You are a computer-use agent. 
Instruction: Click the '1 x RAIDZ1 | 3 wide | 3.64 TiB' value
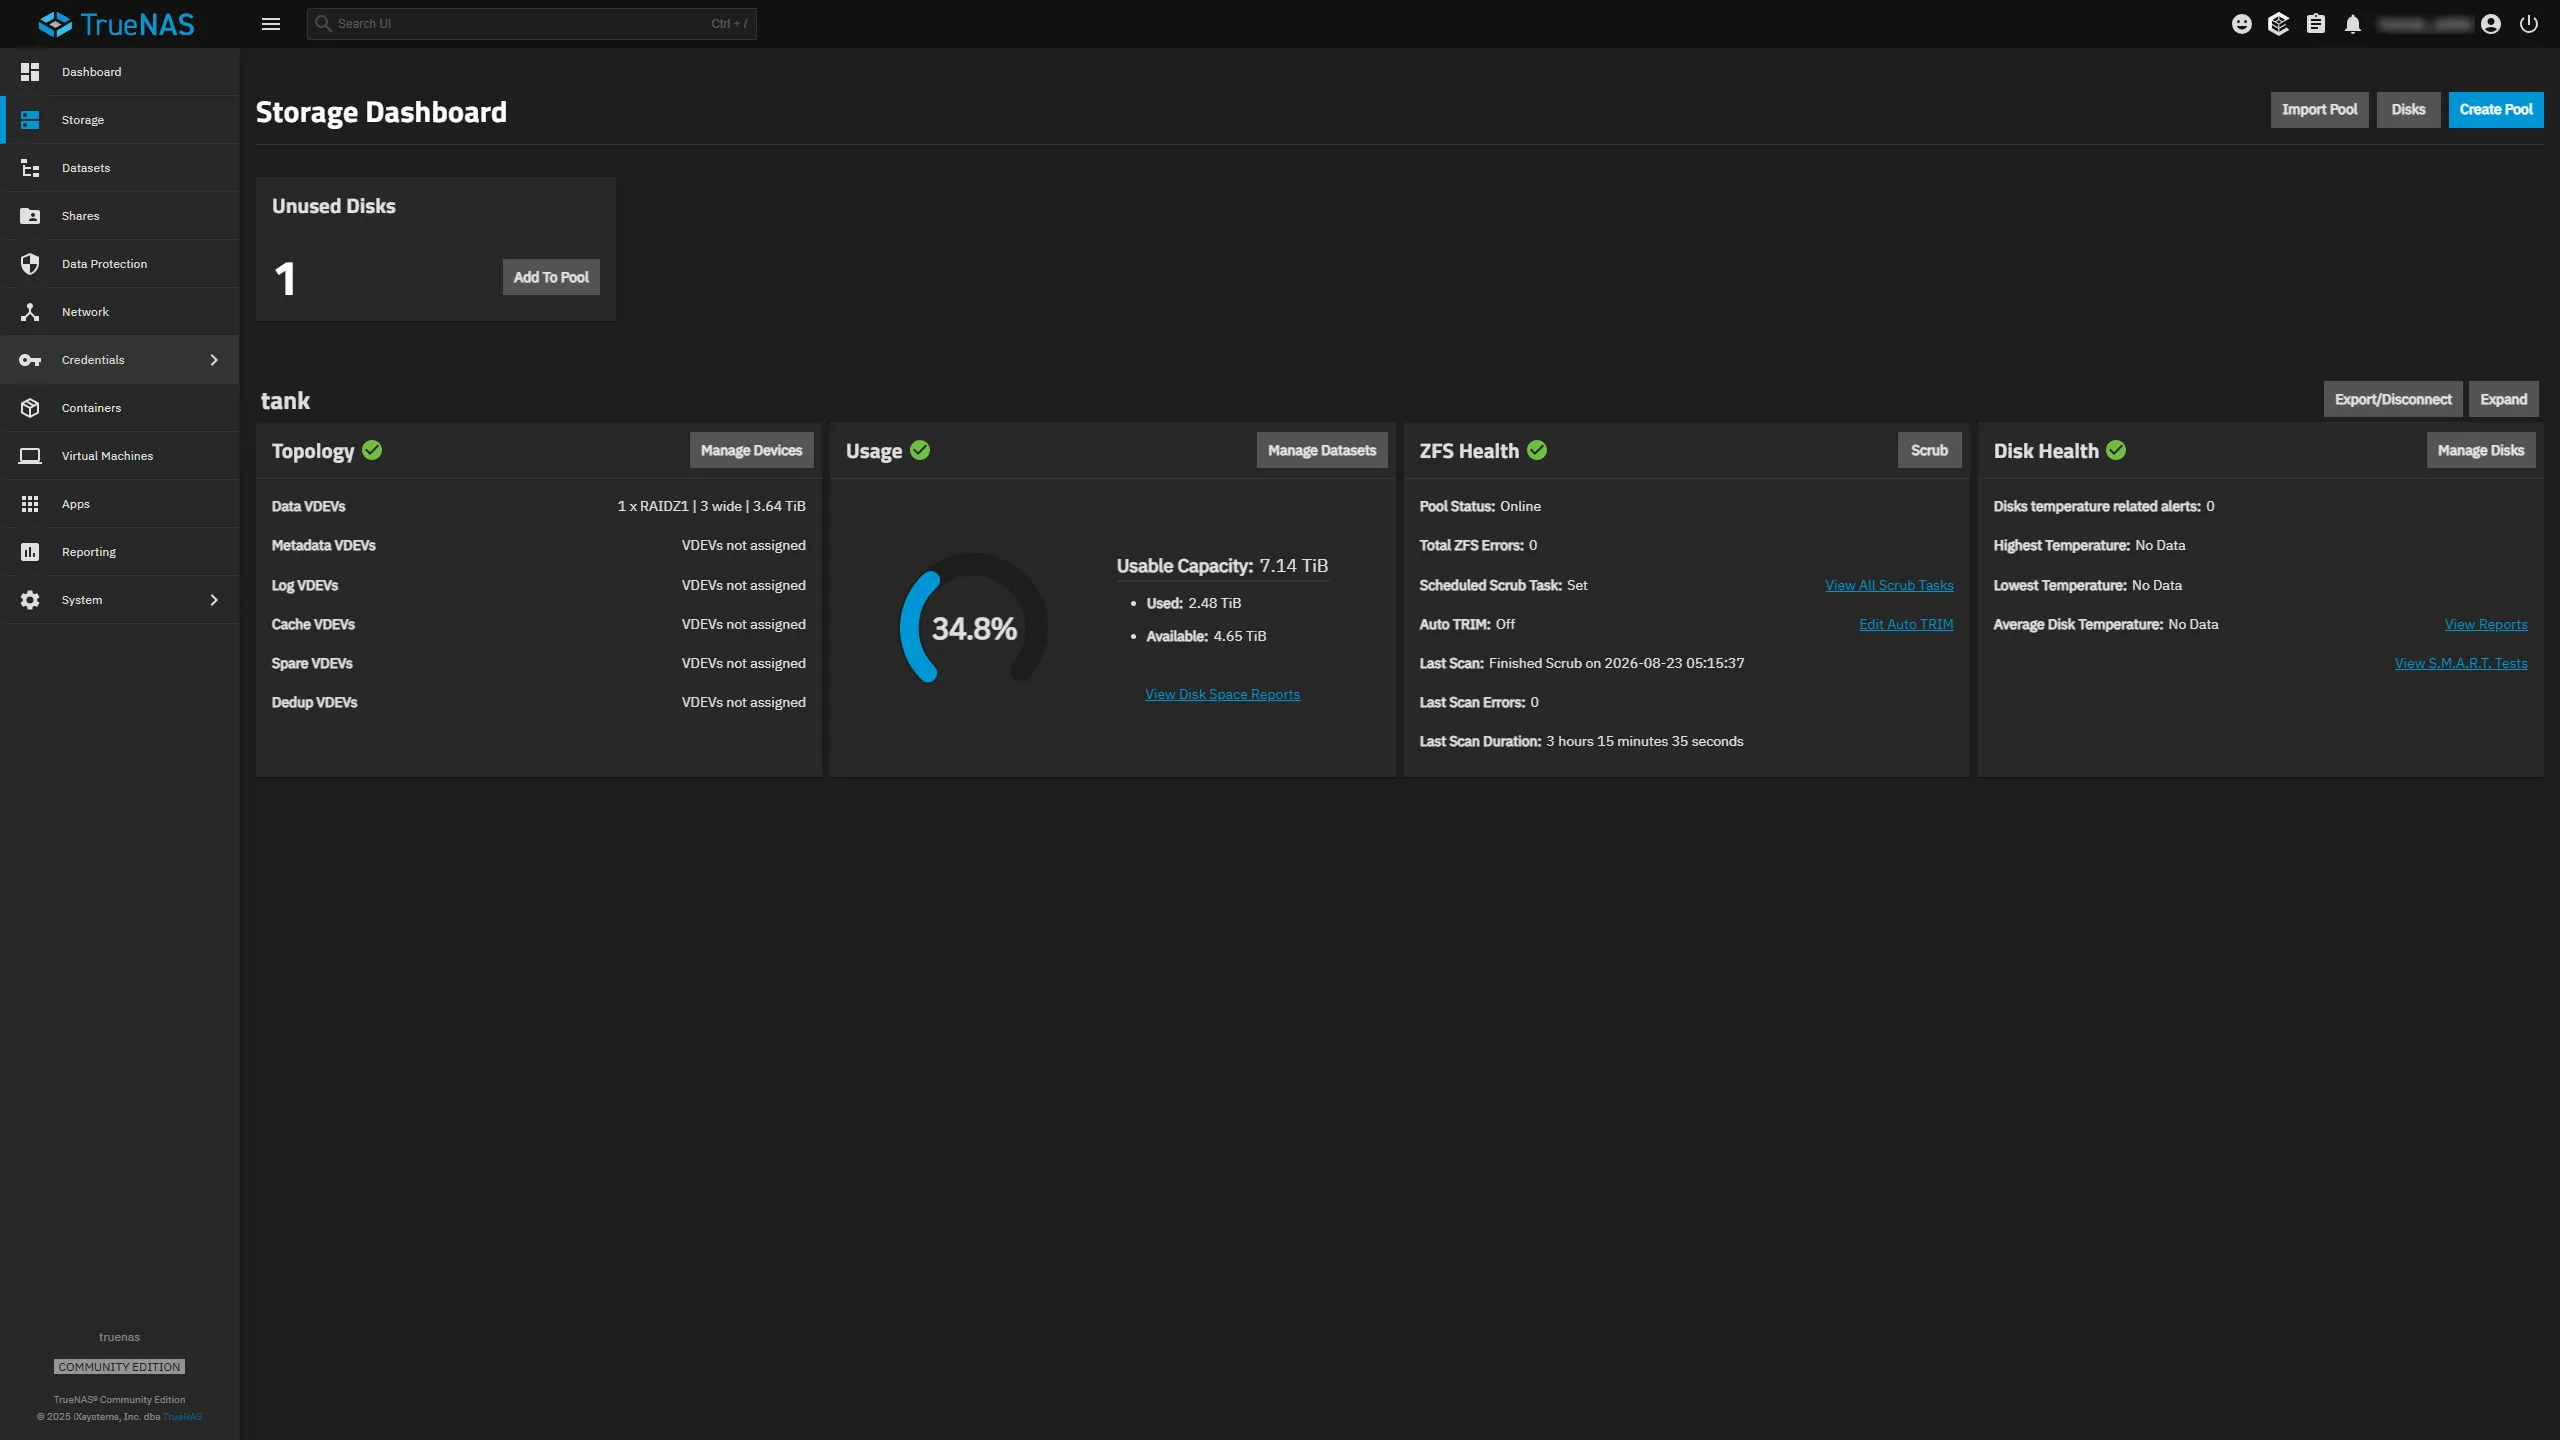click(711, 506)
